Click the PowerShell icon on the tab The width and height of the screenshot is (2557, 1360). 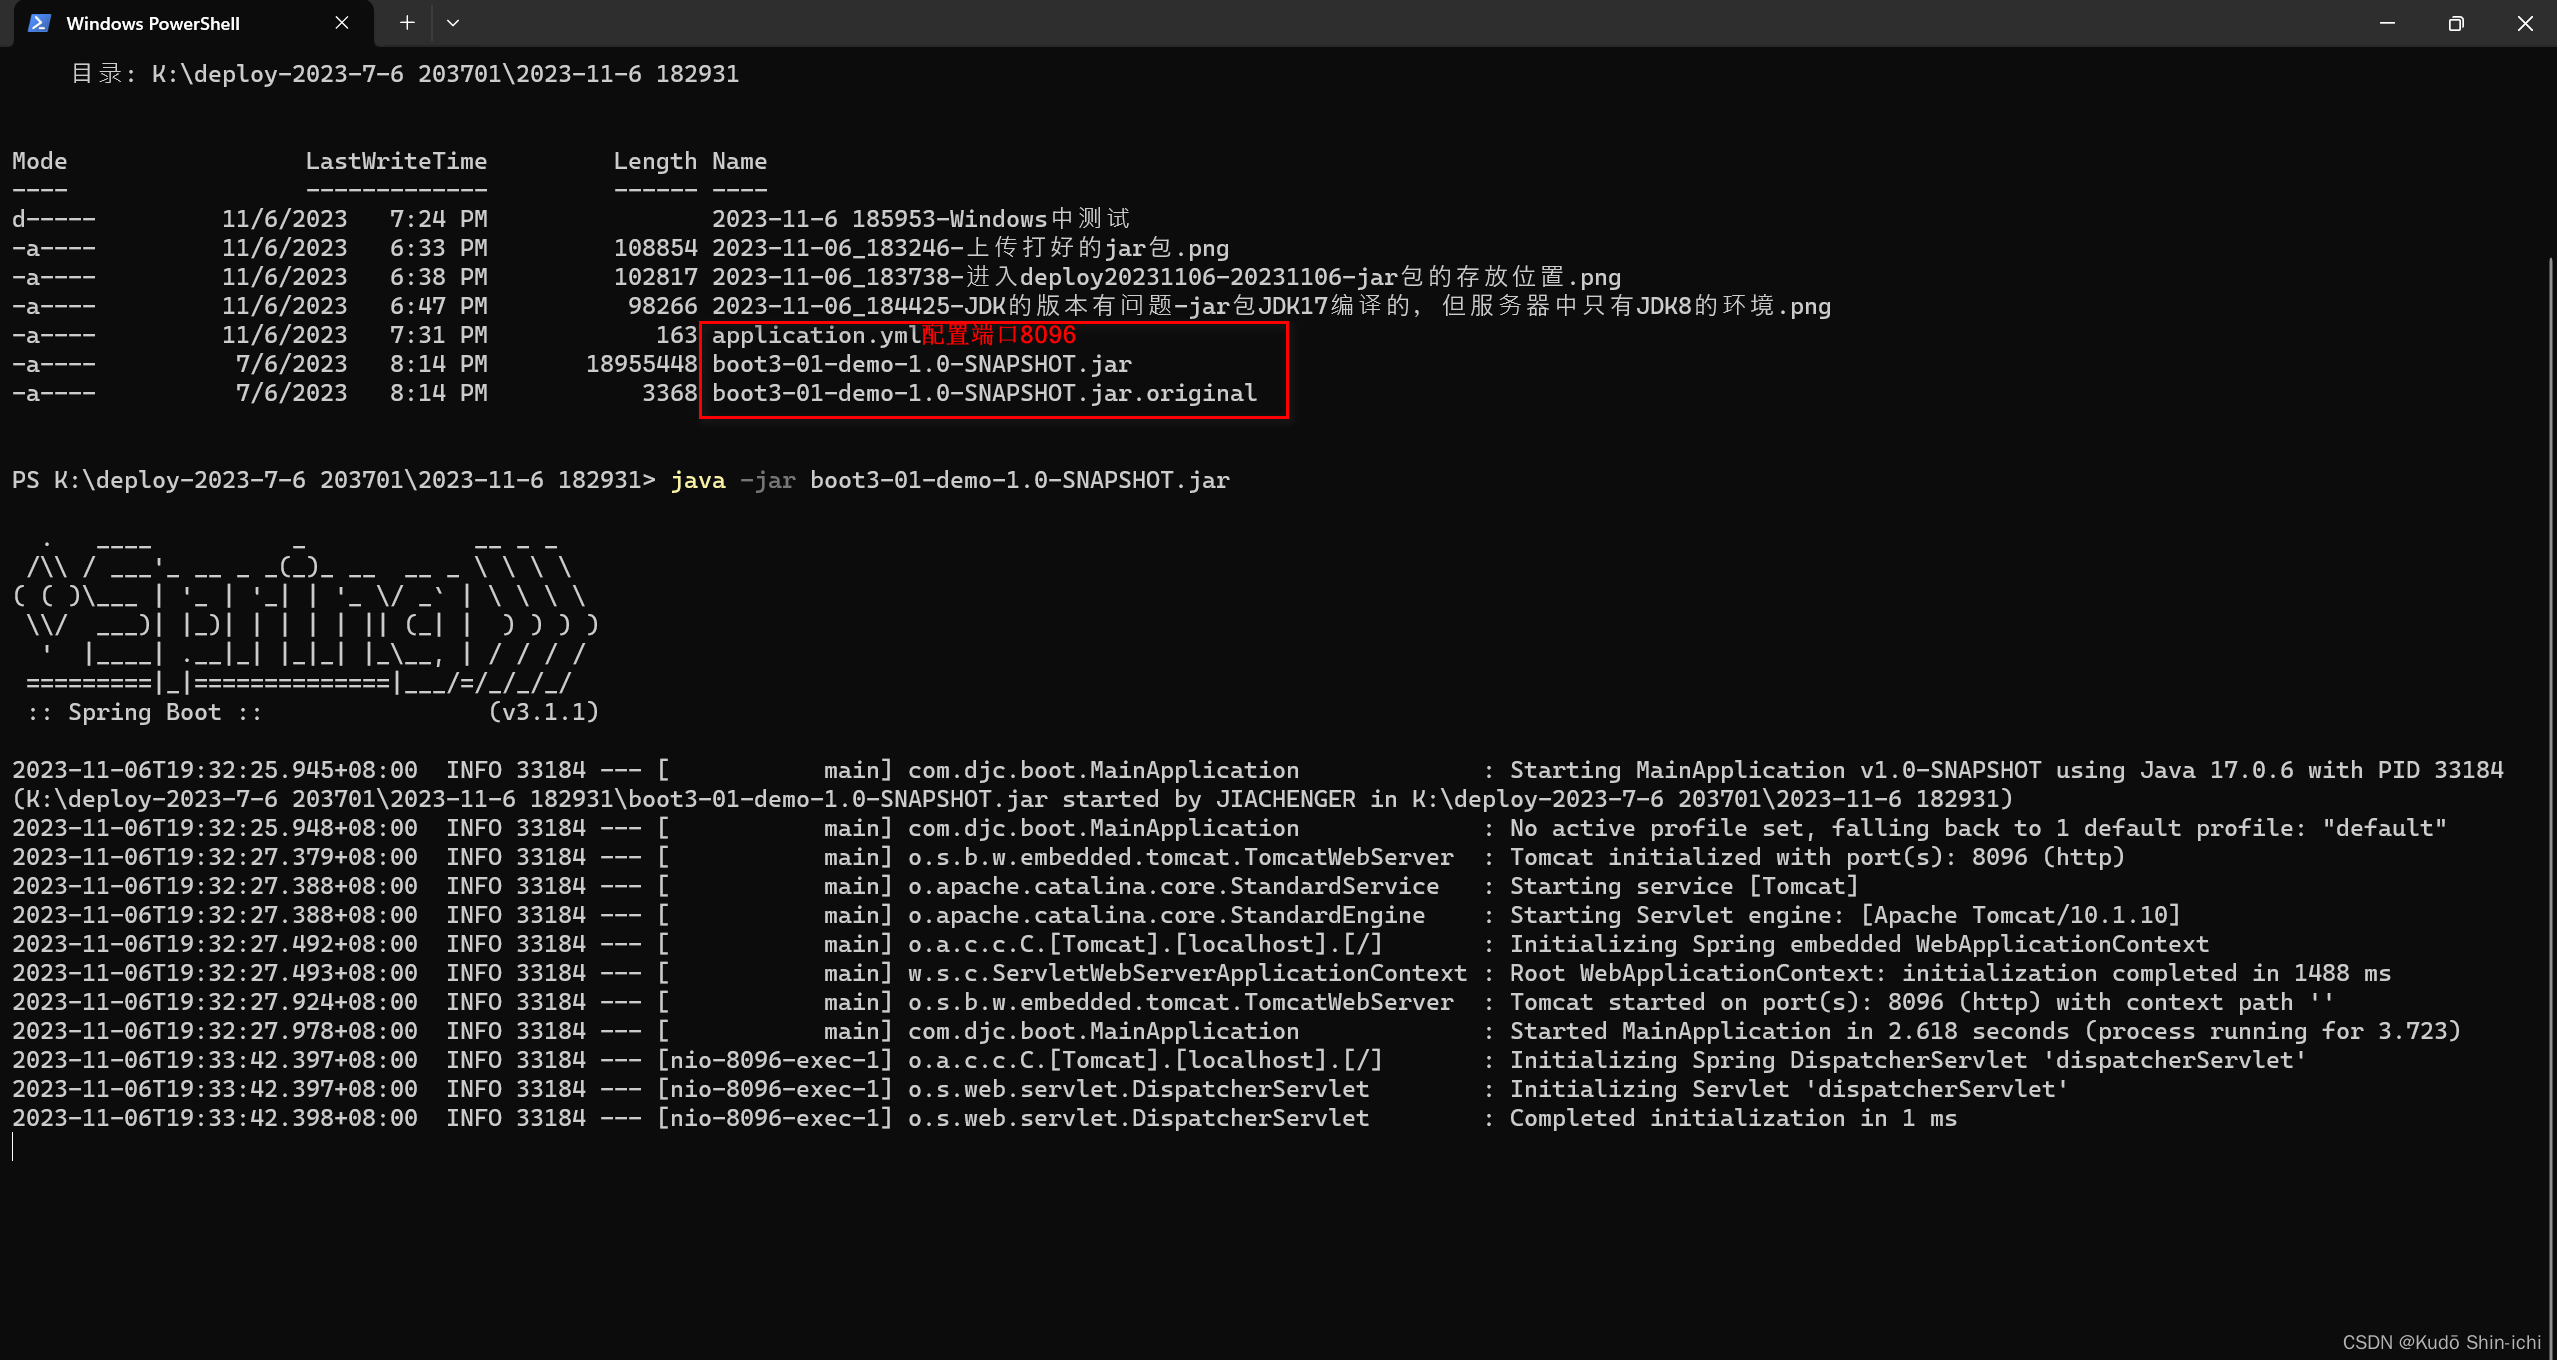pos(39,23)
